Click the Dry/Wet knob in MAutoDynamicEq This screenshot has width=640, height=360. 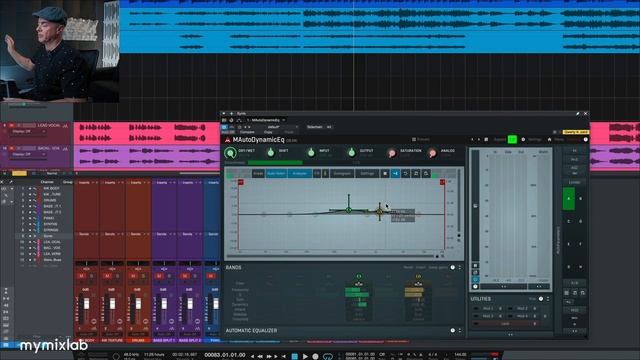[230, 153]
